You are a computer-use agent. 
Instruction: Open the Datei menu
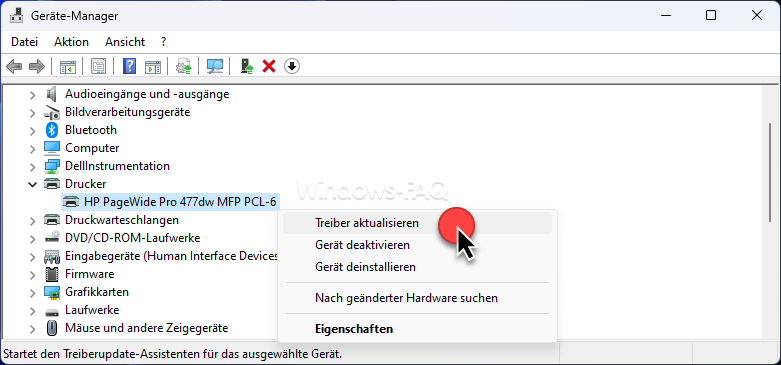[24, 42]
